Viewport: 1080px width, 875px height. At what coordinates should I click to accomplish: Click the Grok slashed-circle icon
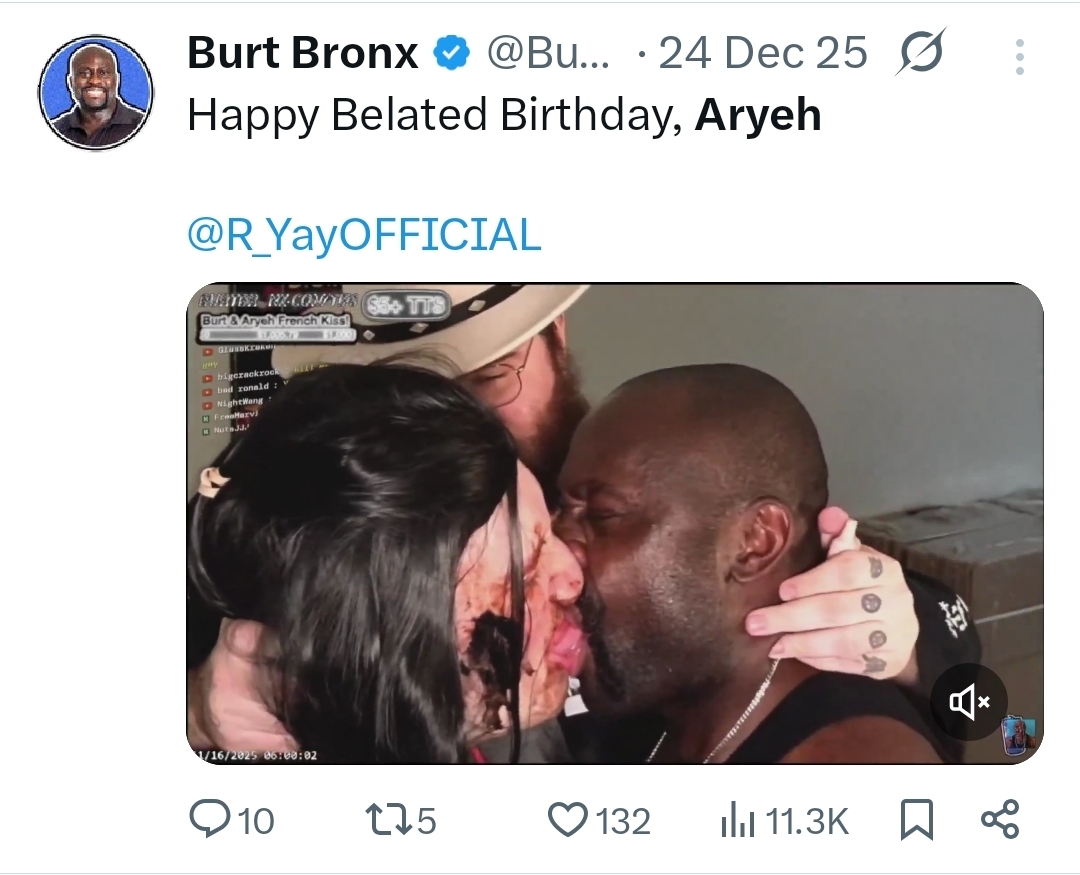(921, 52)
